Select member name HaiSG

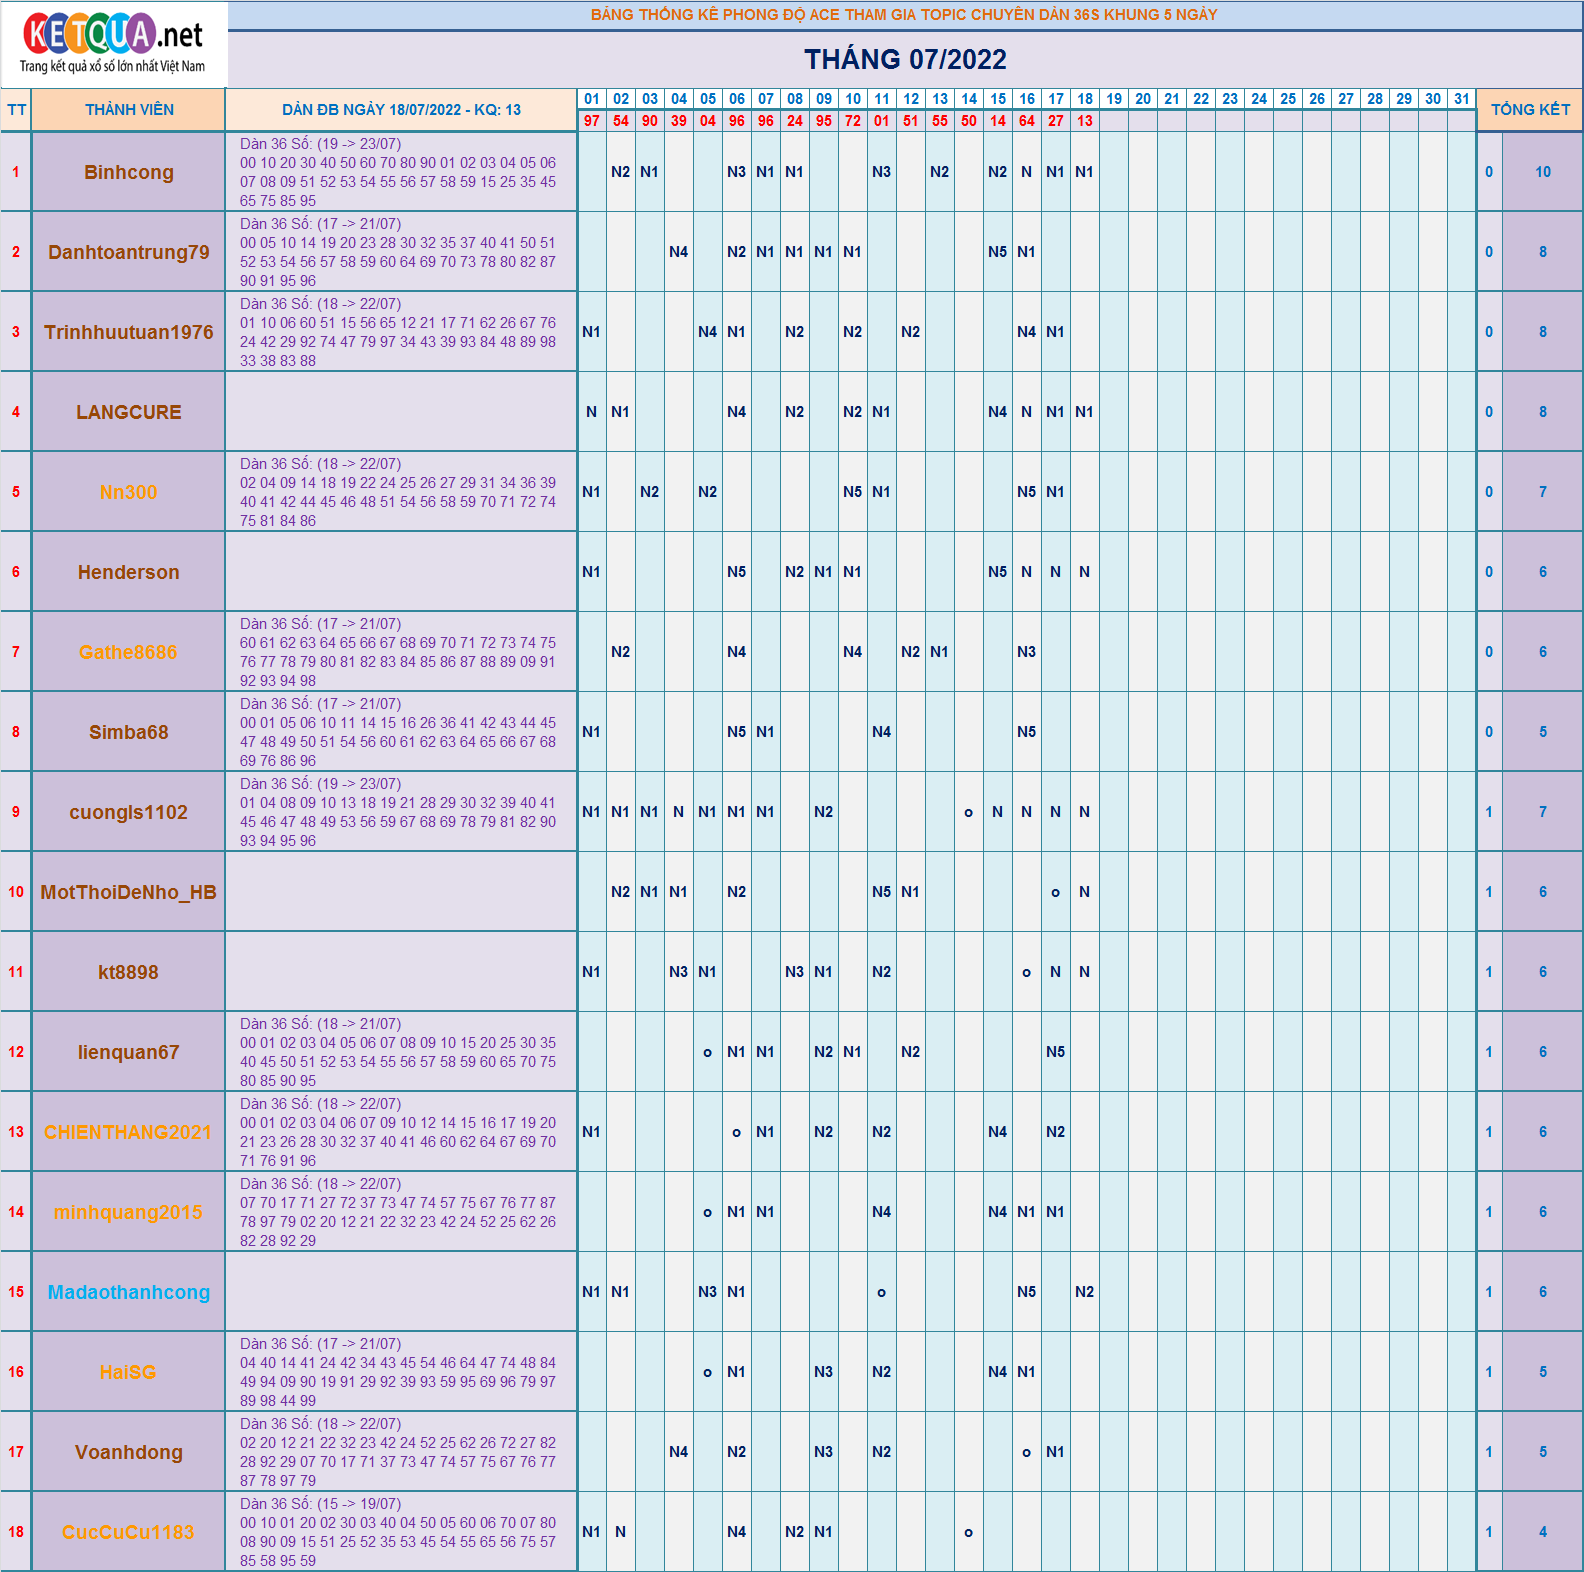(x=129, y=1372)
